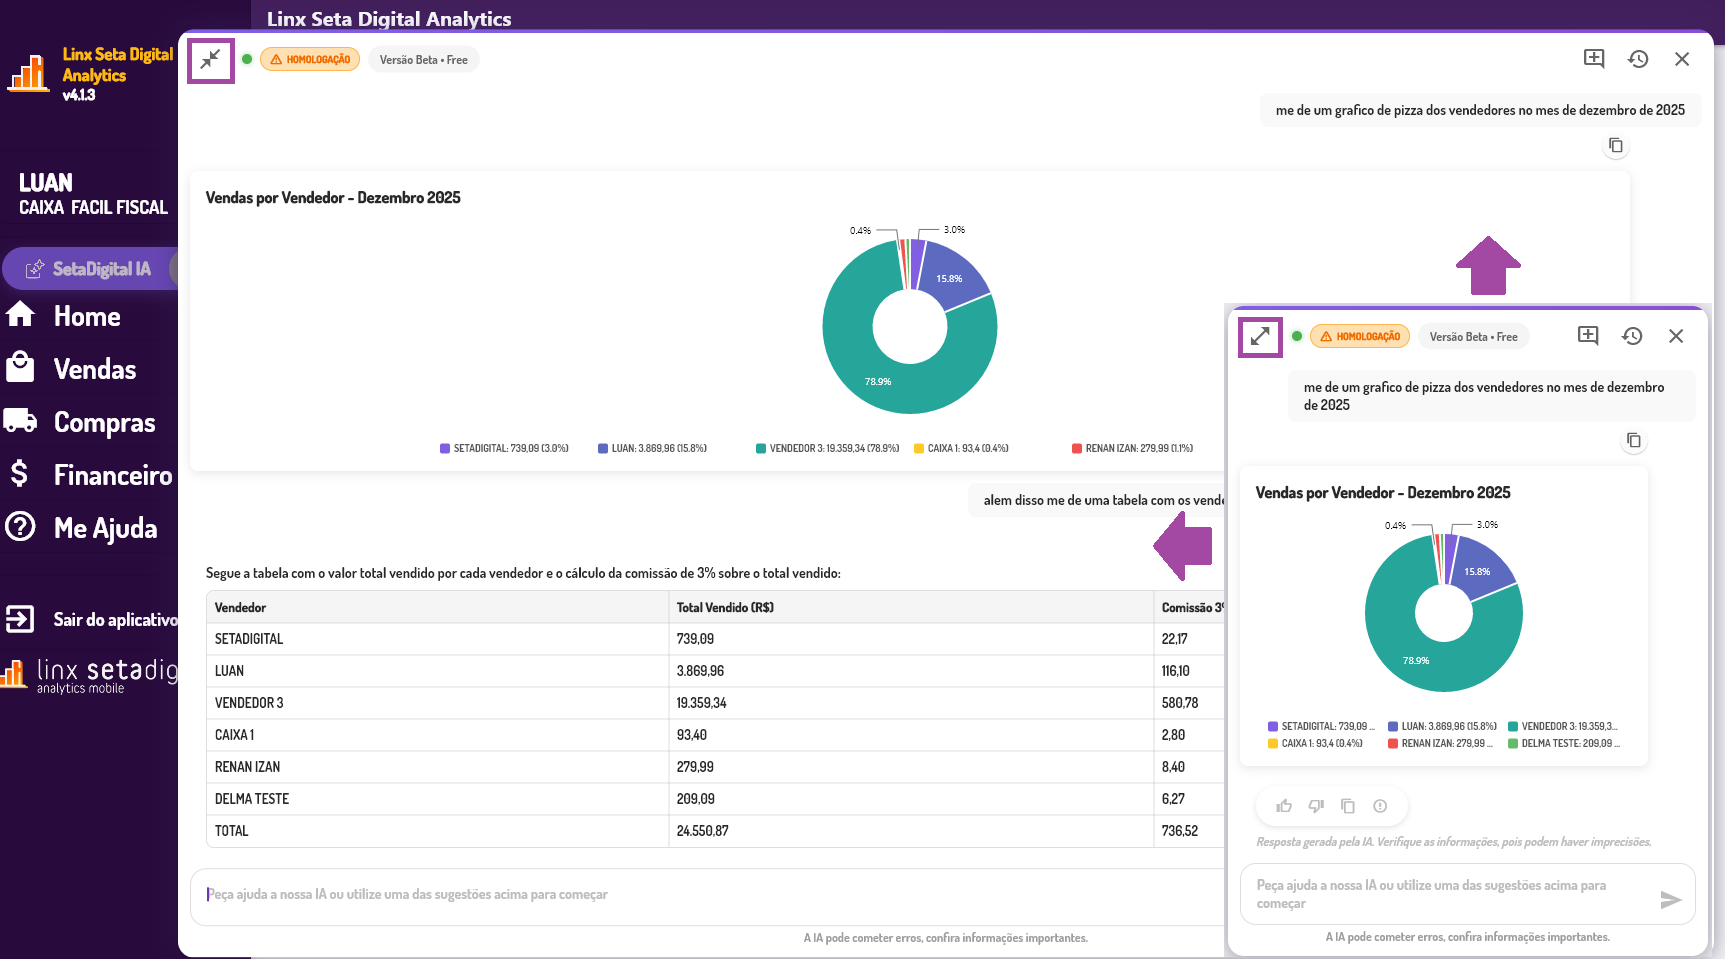
Task: Click the 24.550,87 total value cell
Action: pos(911,831)
